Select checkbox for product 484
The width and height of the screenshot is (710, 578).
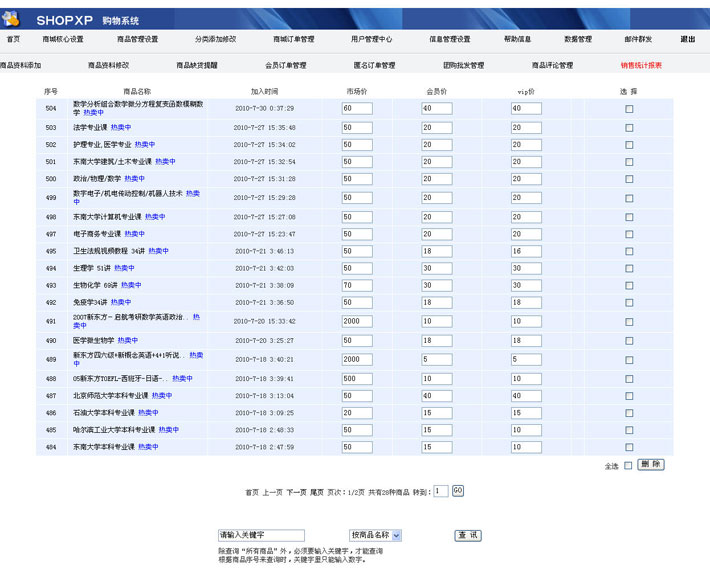coord(629,447)
